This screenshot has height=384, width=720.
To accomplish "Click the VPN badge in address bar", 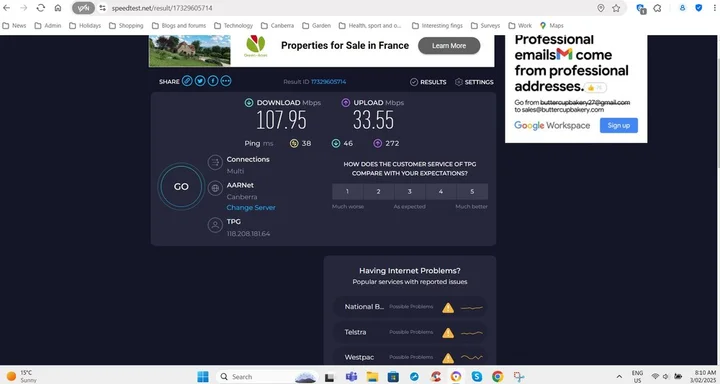I will pyautogui.click(x=83, y=8).
